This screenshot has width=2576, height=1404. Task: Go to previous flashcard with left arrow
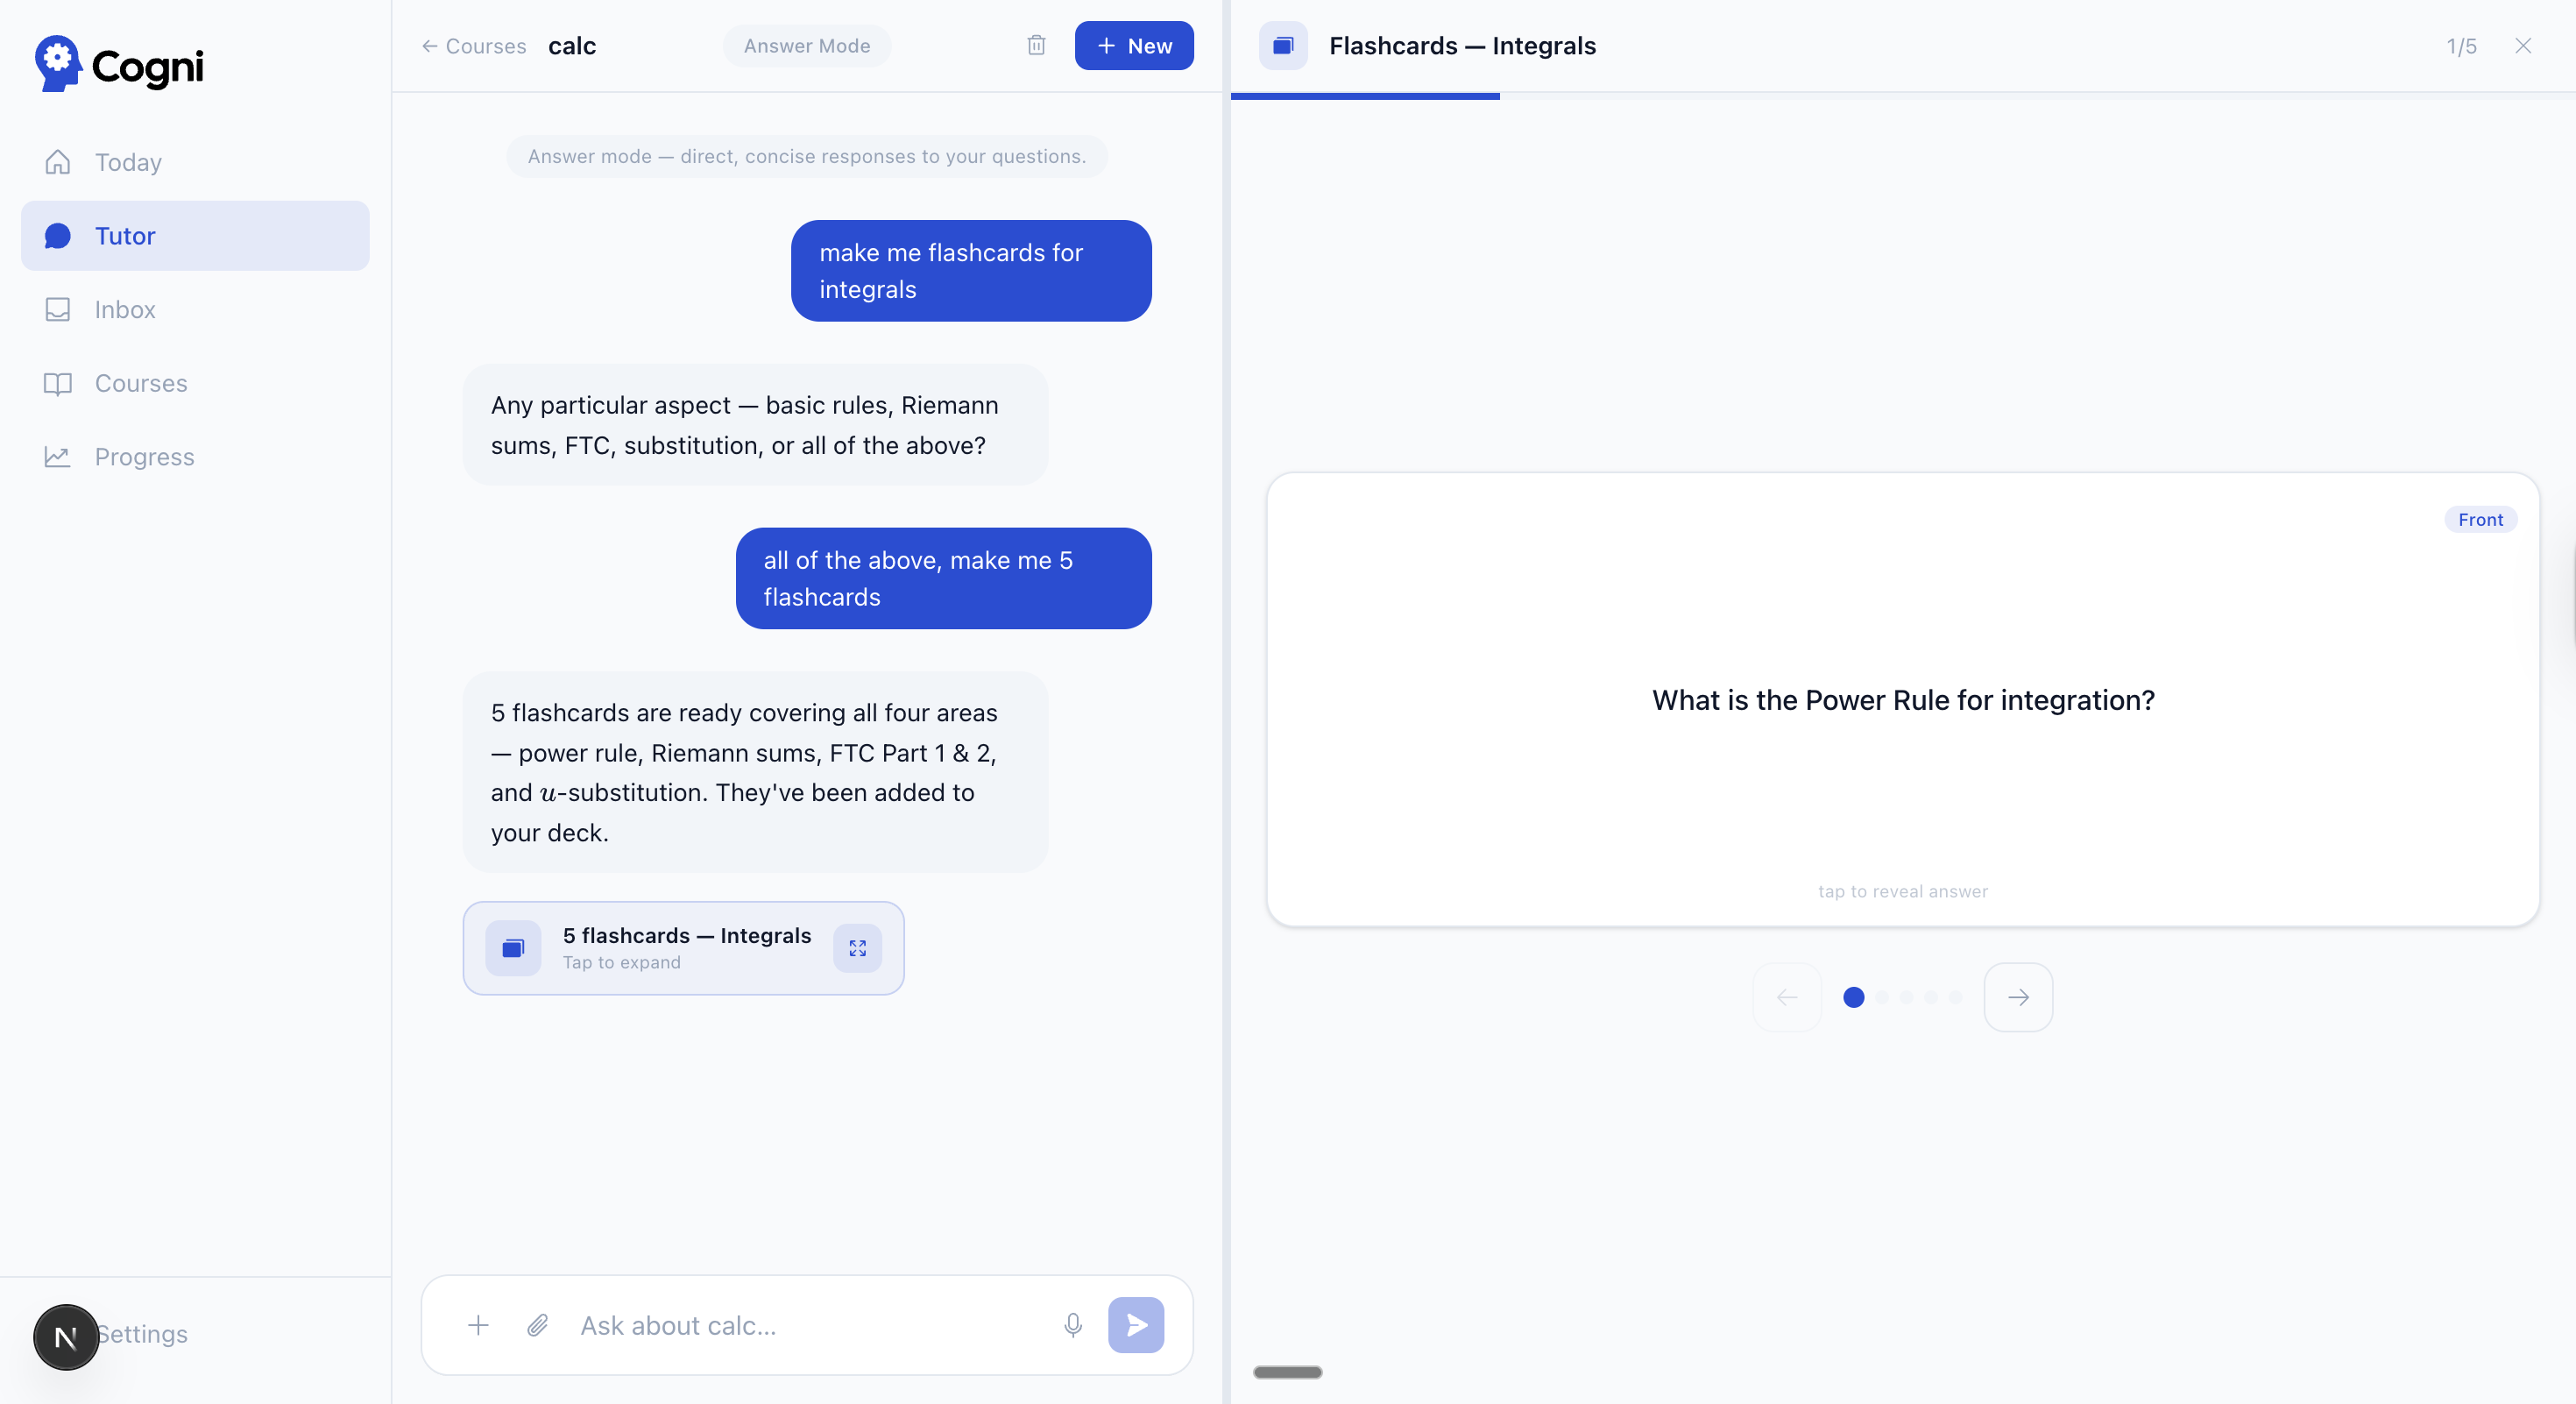pos(1787,997)
